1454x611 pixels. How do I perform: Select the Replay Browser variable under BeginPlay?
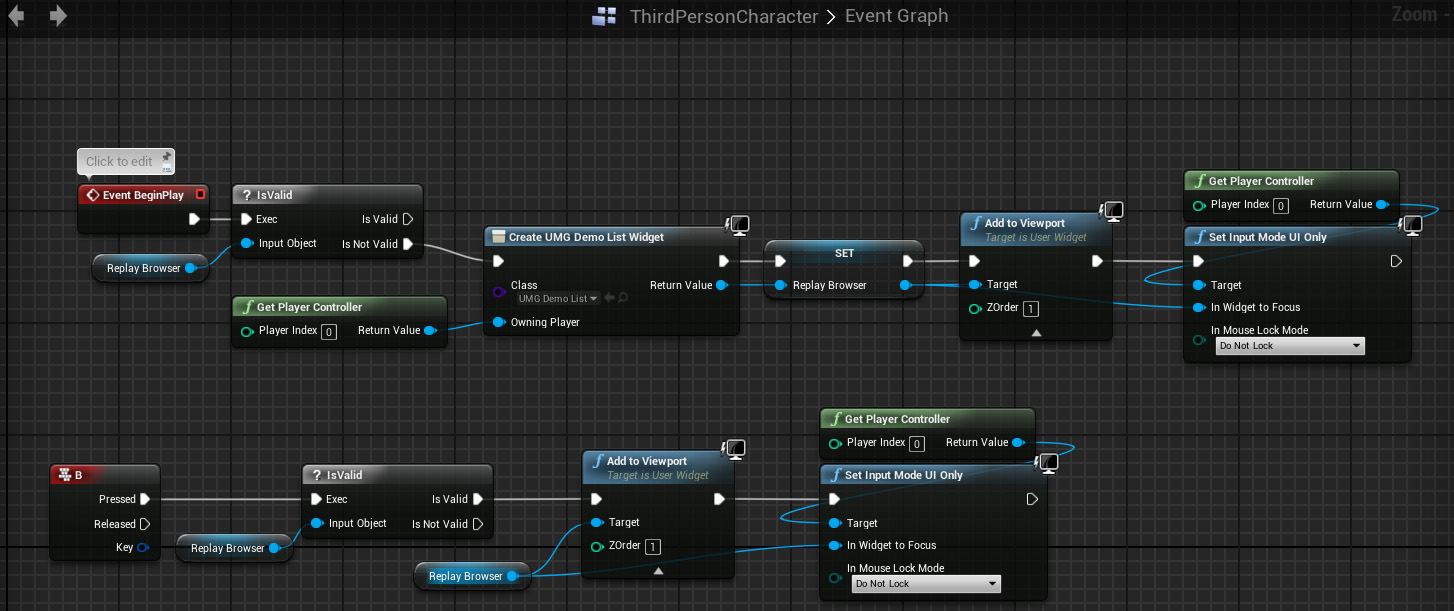tap(150, 268)
